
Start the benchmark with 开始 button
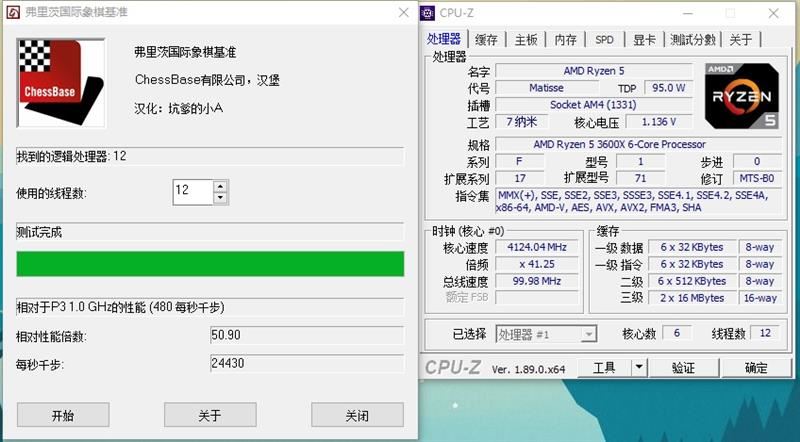63,415
